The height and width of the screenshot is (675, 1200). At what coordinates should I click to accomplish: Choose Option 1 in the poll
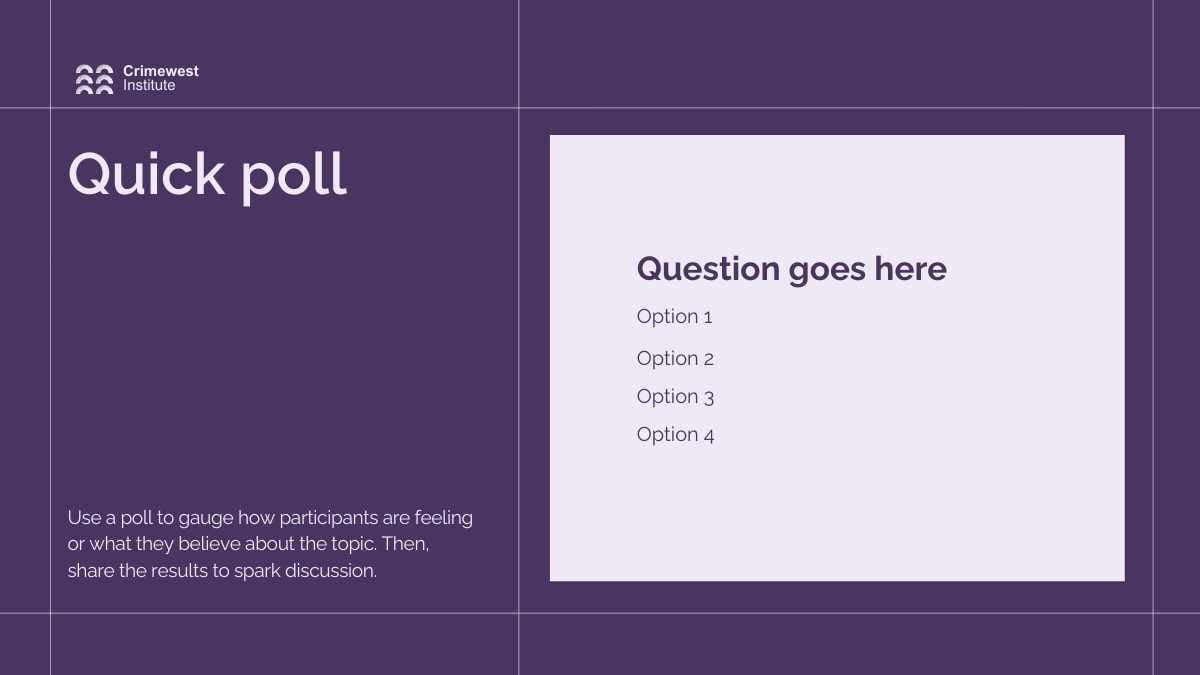click(x=674, y=317)
